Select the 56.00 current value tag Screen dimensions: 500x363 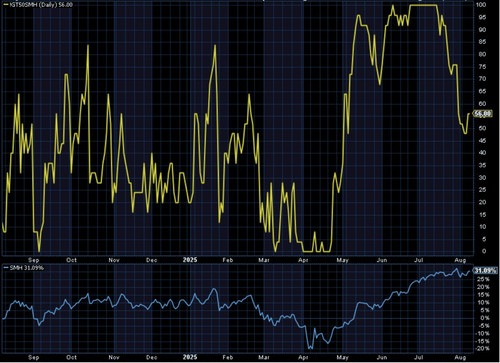483,114
